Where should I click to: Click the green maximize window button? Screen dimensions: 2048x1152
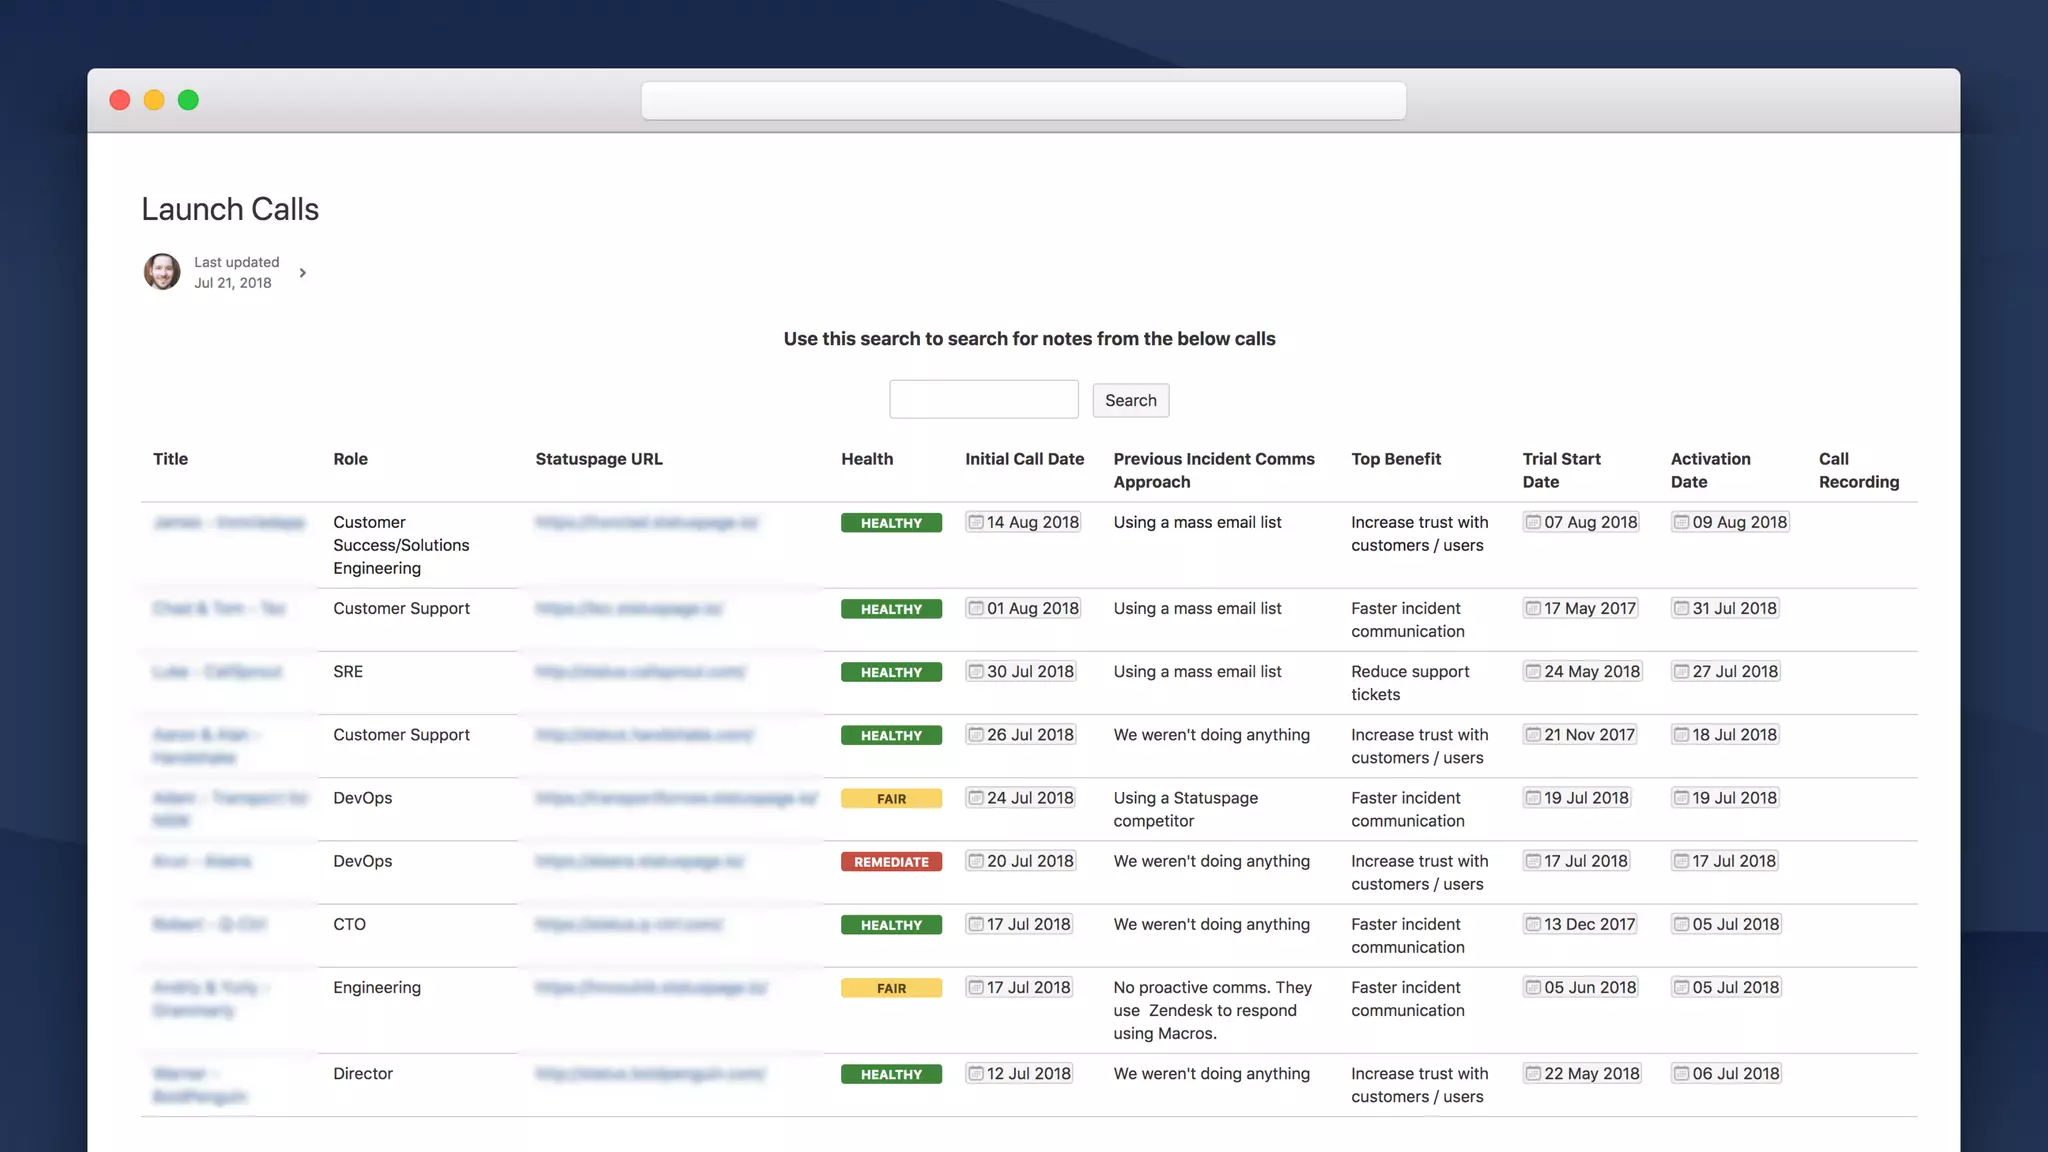pyautogui.click(x=188, y=100)
